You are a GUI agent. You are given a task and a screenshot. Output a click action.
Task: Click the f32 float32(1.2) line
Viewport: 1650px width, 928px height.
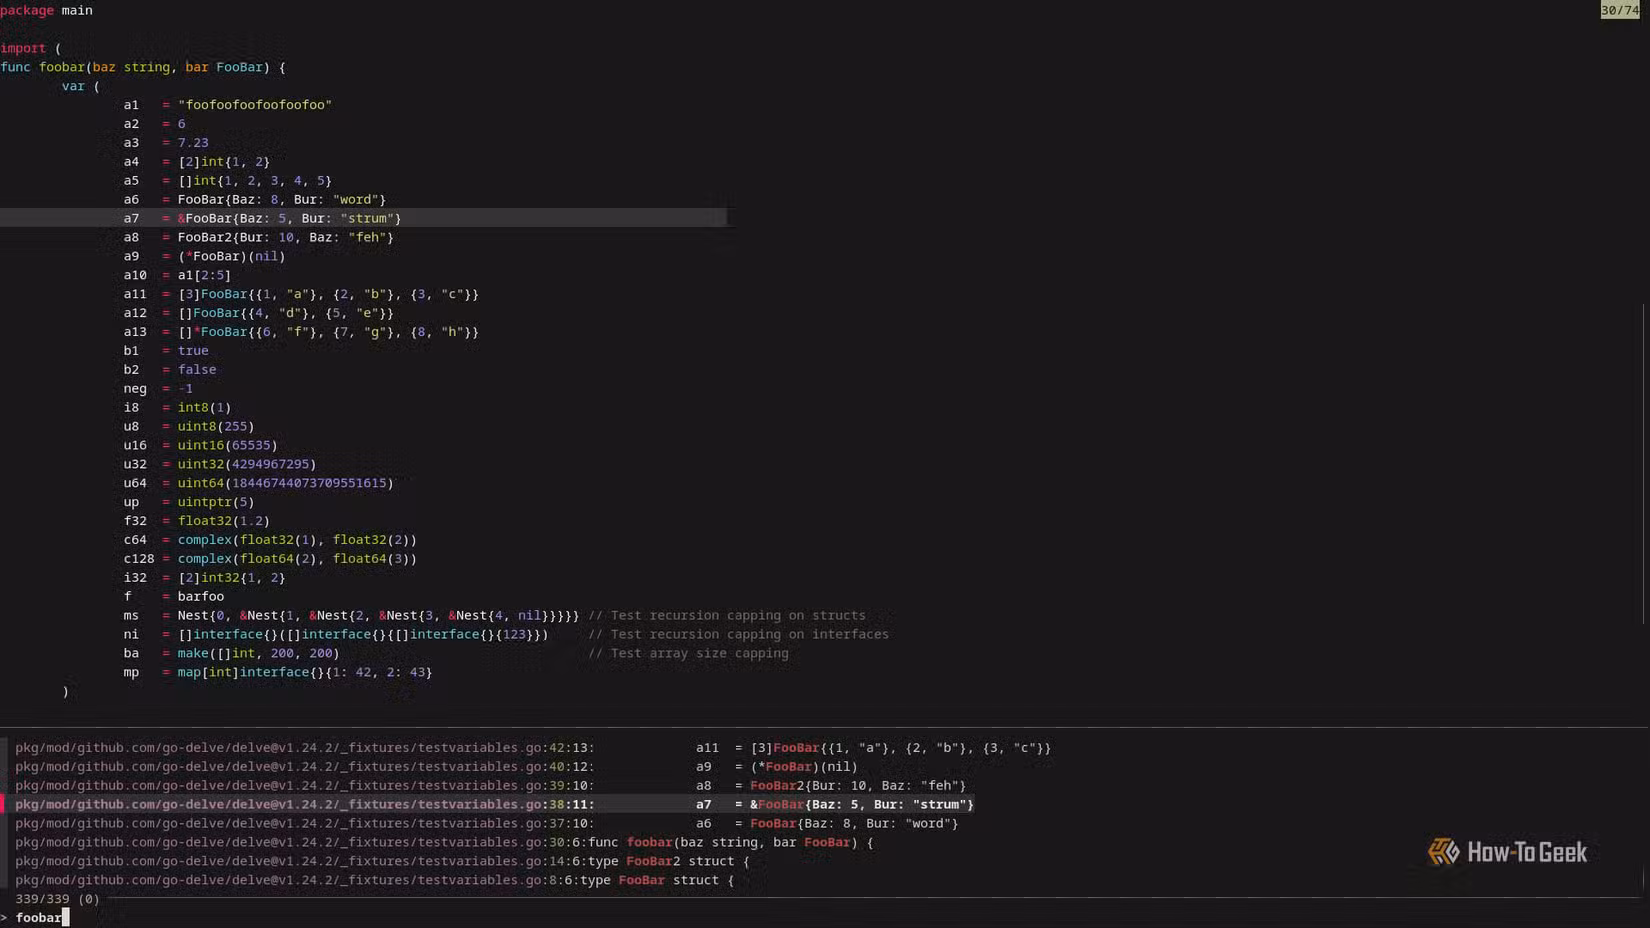click(x=197, y=522)
